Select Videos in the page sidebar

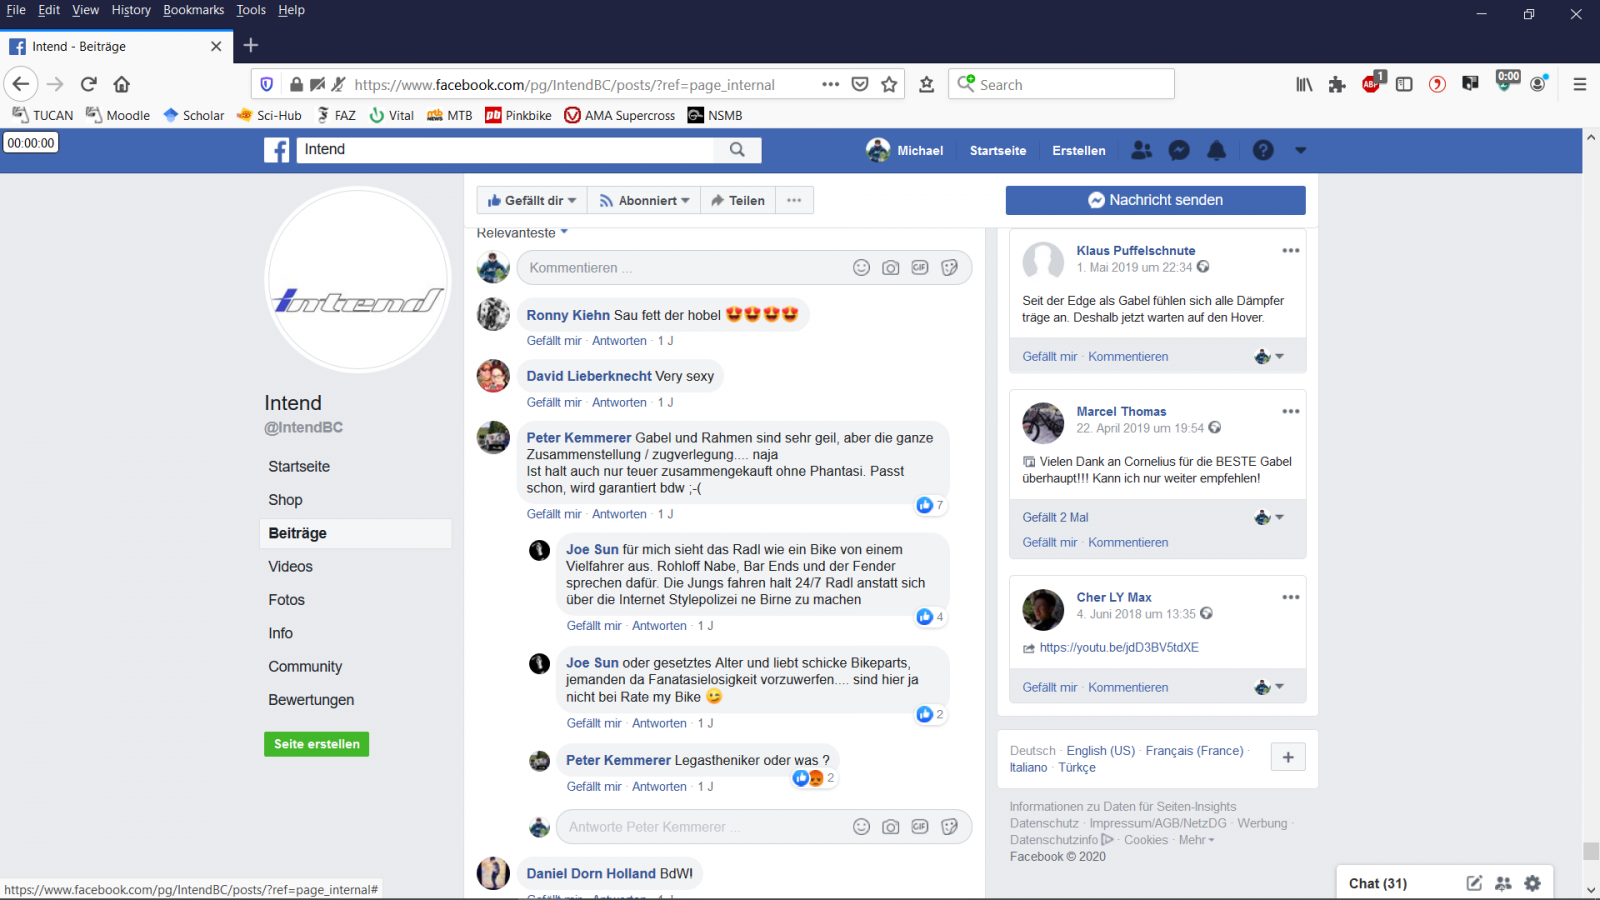tap(290, 567)
